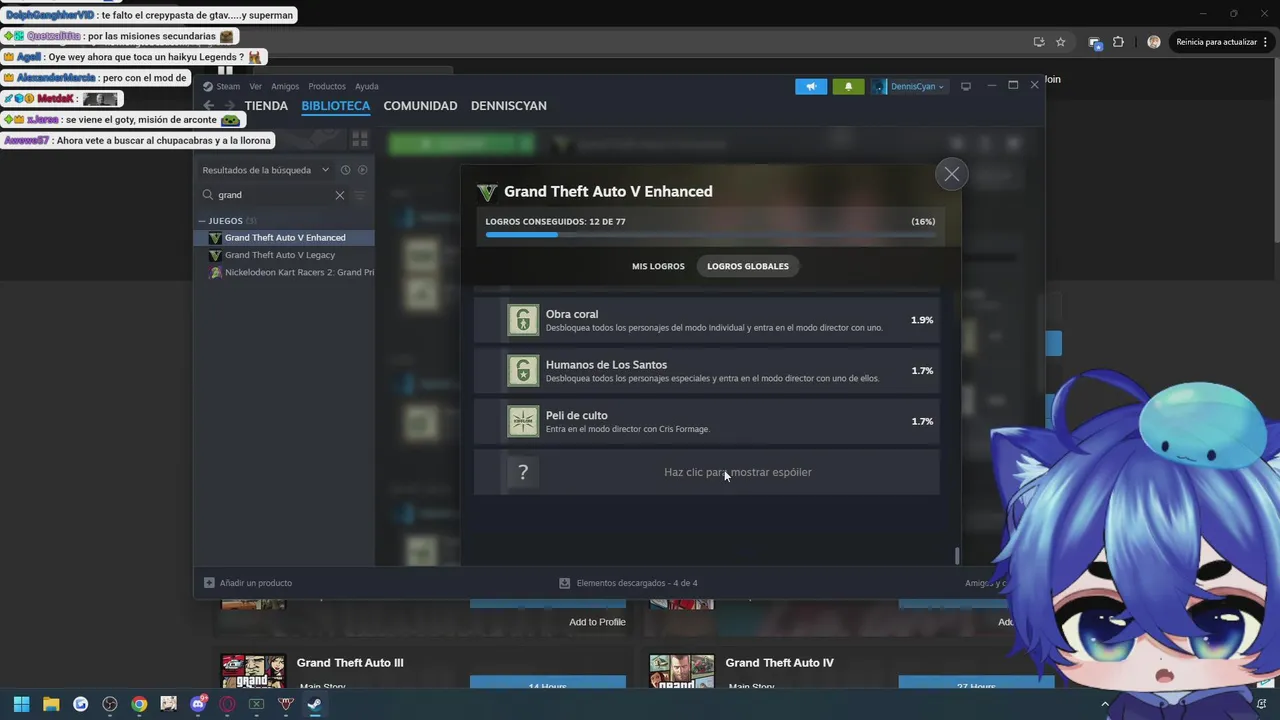
Task: Click the Humanos de Los Santos achievement icon
Action: pyautogui.click(x=523, y=371)
